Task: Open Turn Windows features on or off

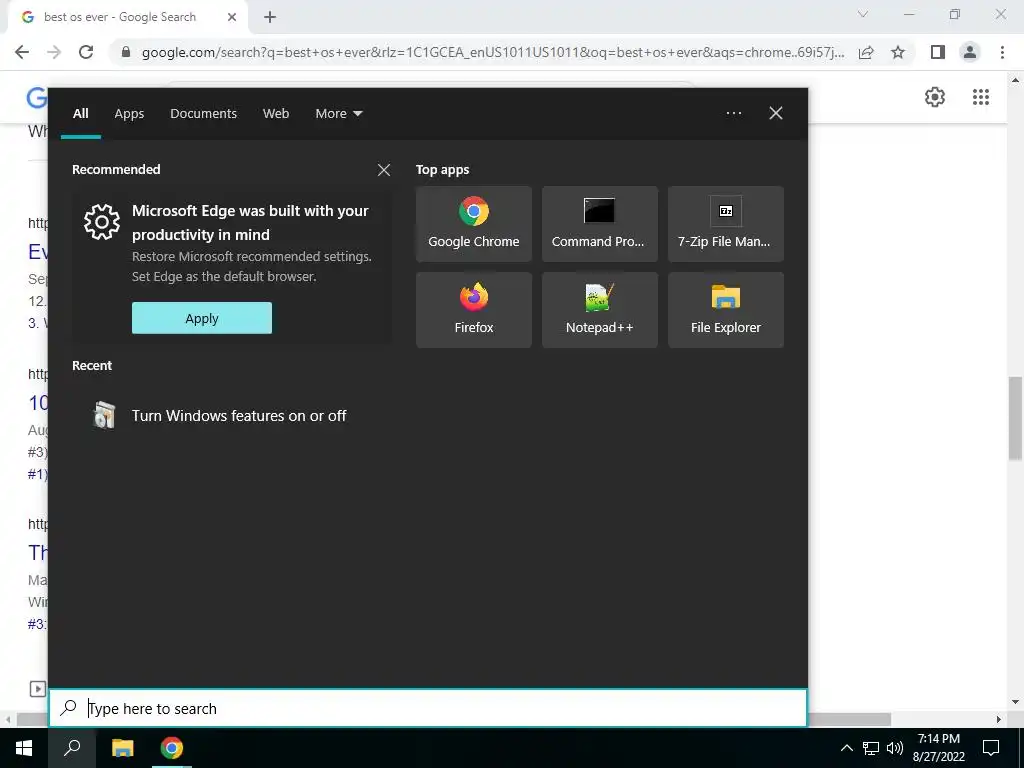Action: (x=232, y=416)
